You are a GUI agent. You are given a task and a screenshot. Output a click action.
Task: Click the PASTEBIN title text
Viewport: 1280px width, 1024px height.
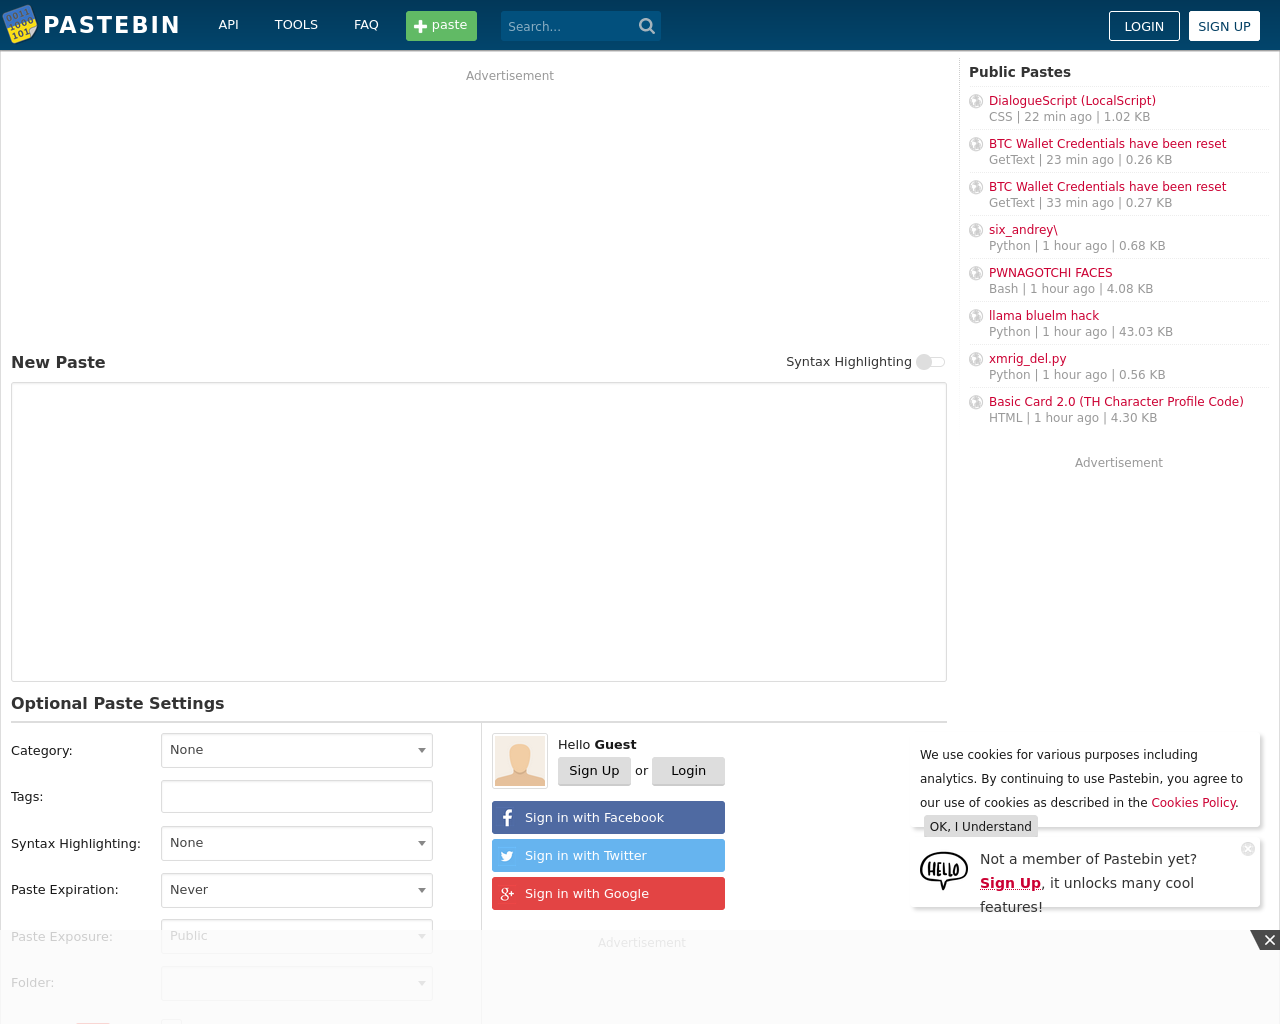click(111, 25)
